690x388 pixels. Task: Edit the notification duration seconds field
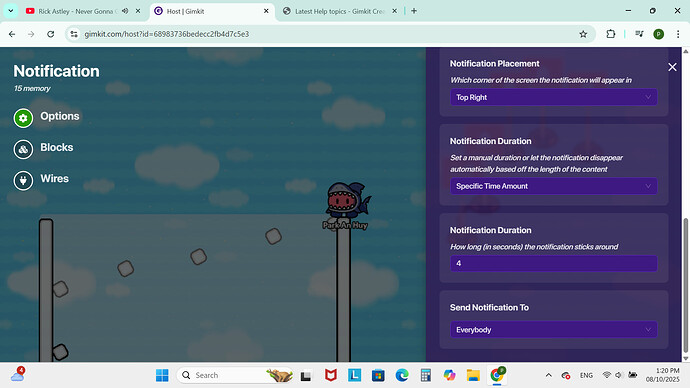click(554, 264)
